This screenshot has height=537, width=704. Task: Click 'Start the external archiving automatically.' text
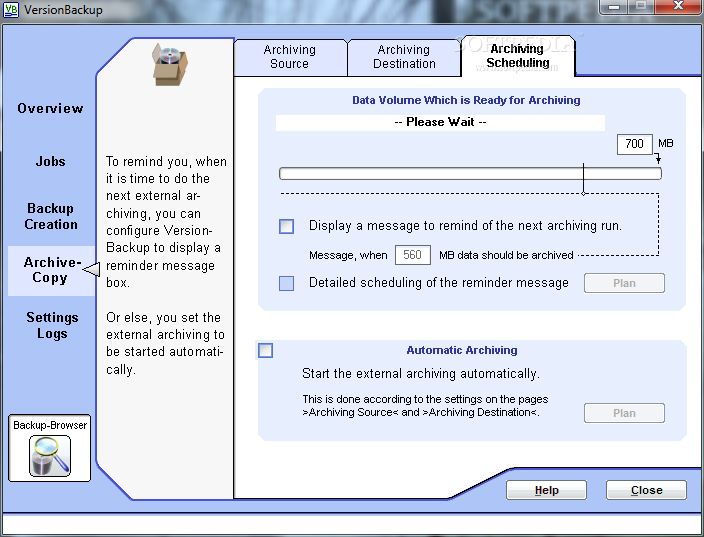[421, 374]
